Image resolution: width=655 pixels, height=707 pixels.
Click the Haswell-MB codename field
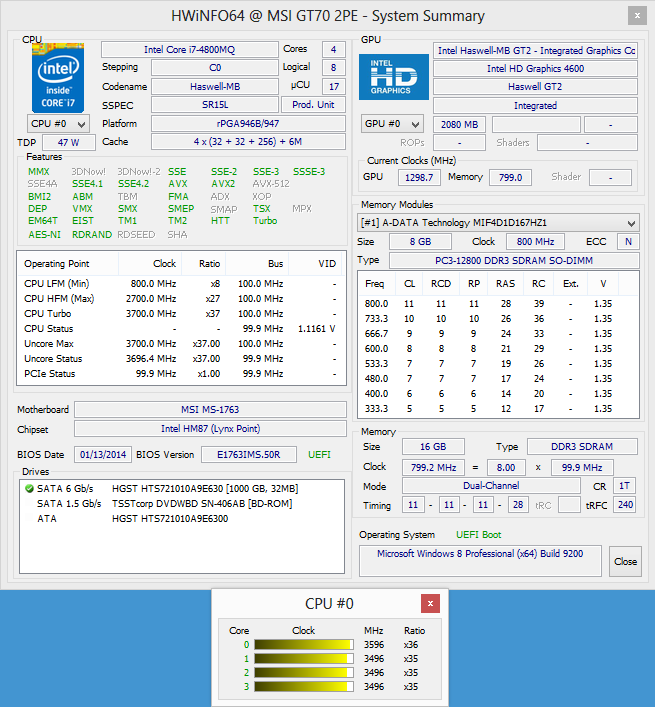tap(215, 87)
